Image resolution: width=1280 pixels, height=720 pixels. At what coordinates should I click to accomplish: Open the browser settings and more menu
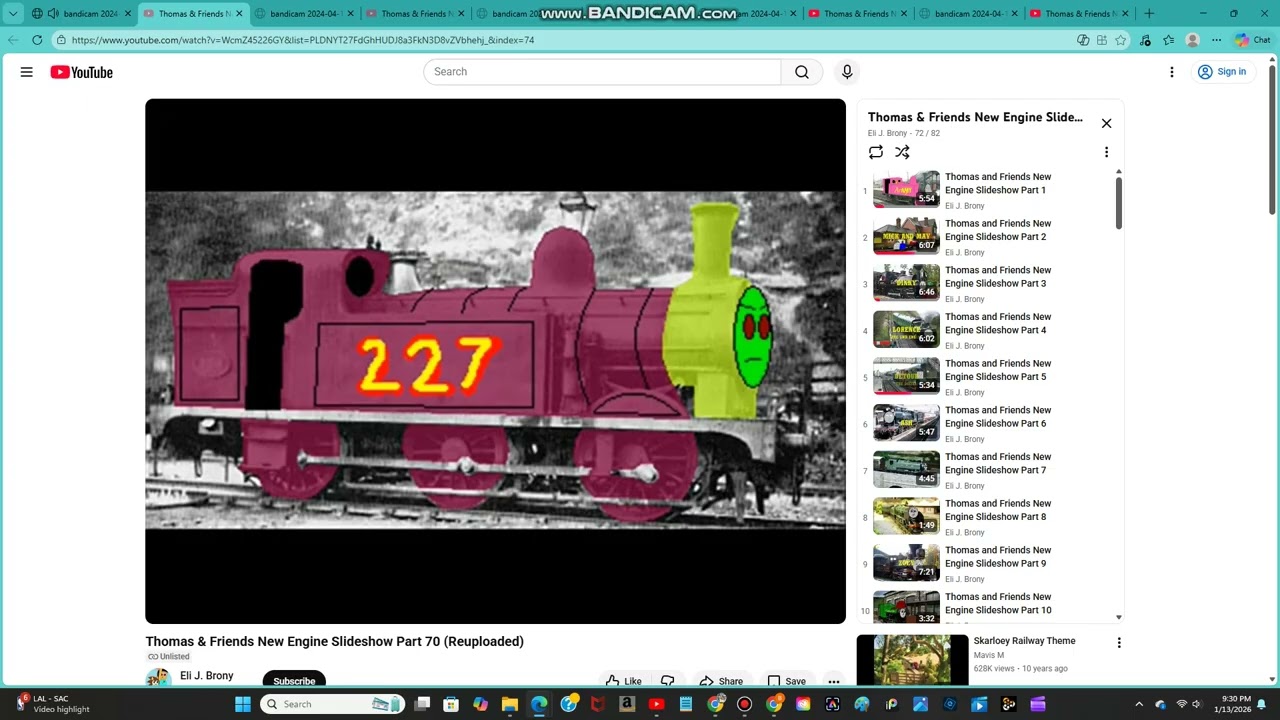coord(1216,40)
